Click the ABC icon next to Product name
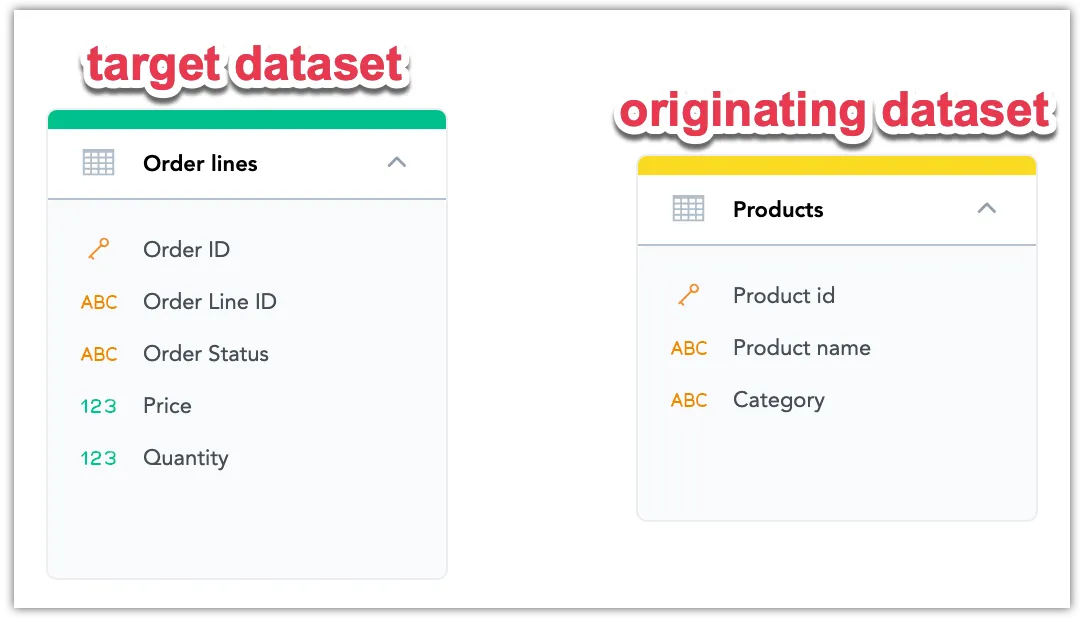Screen dimensions: 1080x618 pyautogui.click(x=689, y=347)
